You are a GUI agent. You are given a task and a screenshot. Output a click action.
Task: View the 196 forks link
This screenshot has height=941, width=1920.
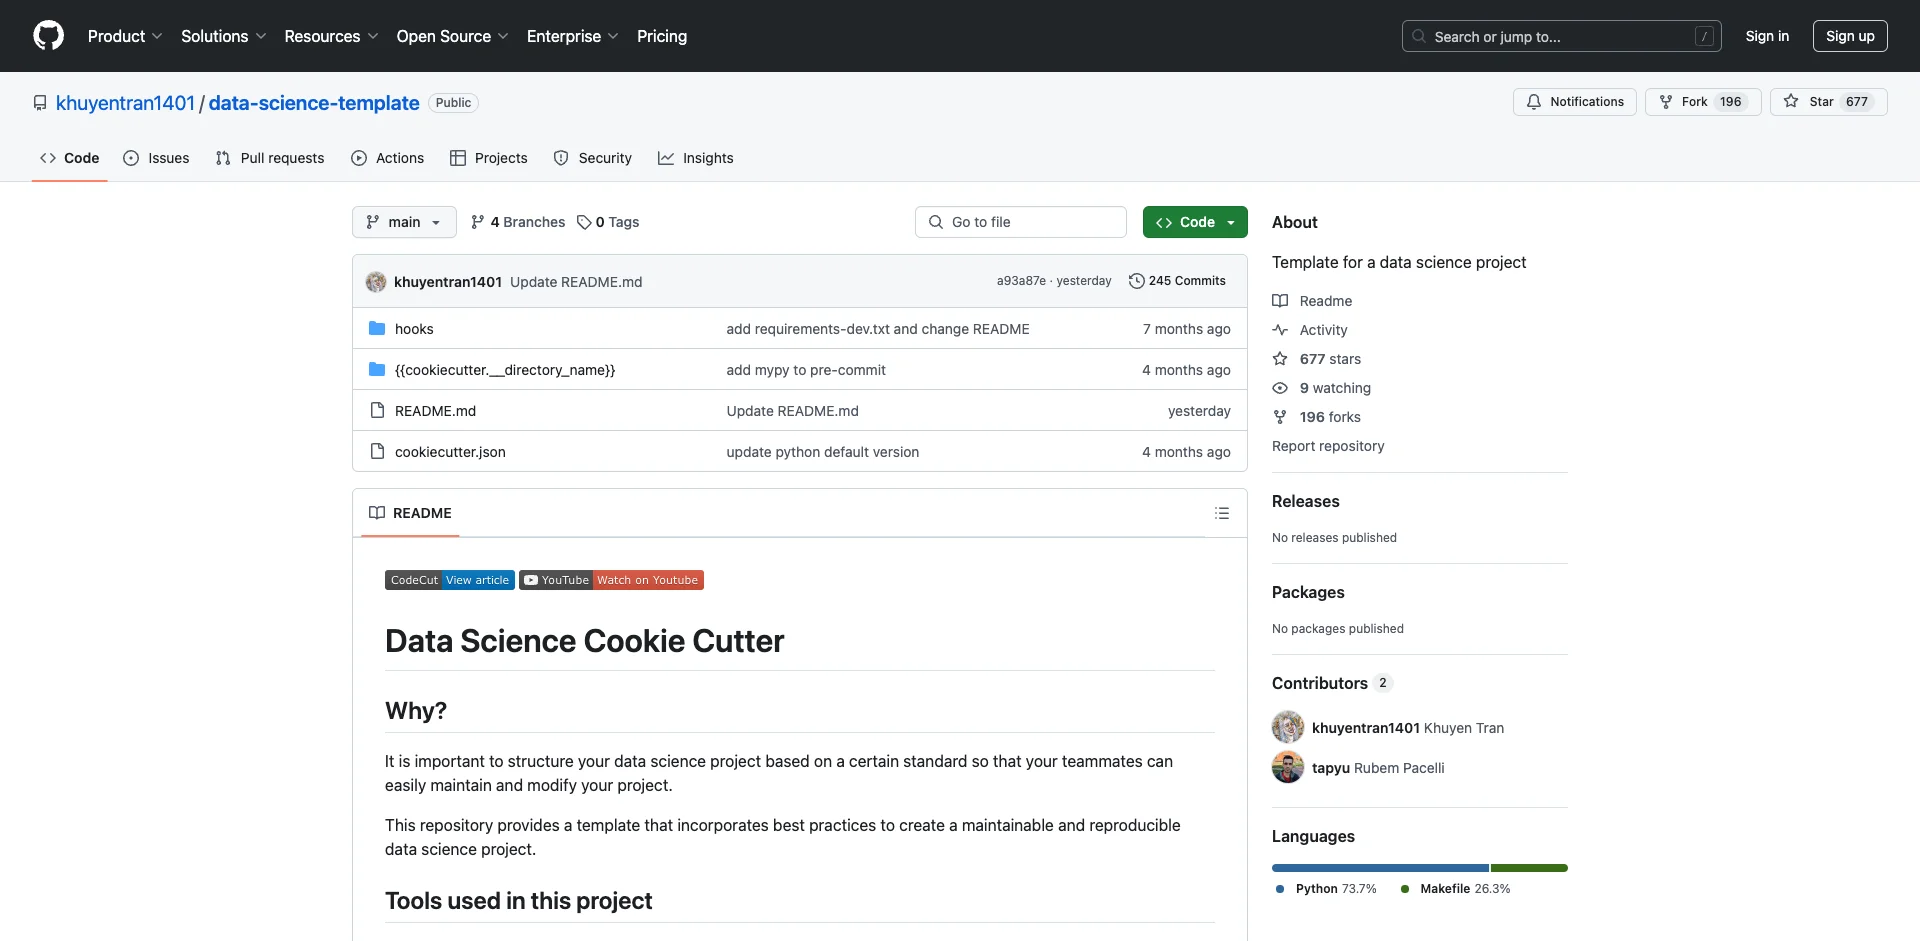point(1317,417)
